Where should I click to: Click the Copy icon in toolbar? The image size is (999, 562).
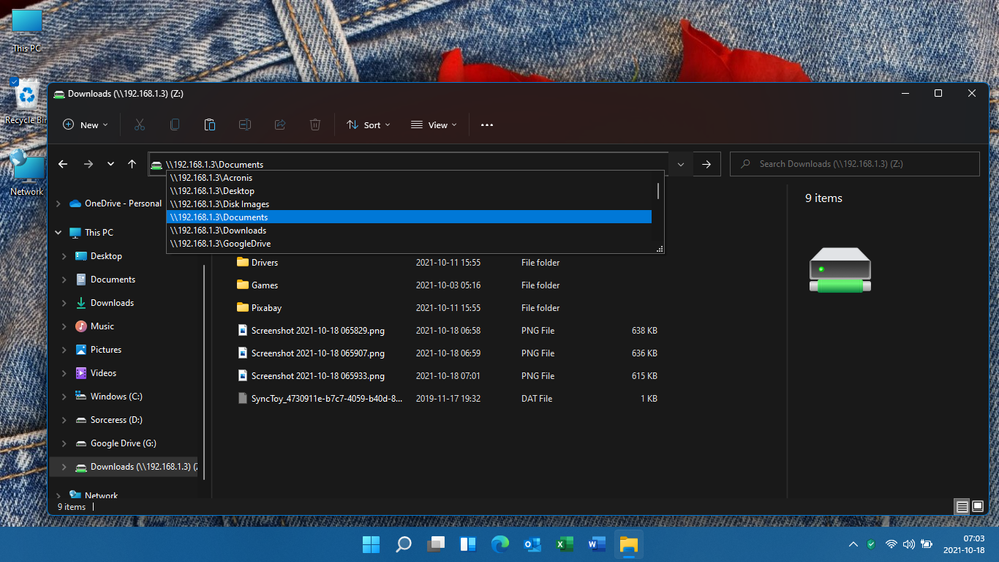pos(175,125)
